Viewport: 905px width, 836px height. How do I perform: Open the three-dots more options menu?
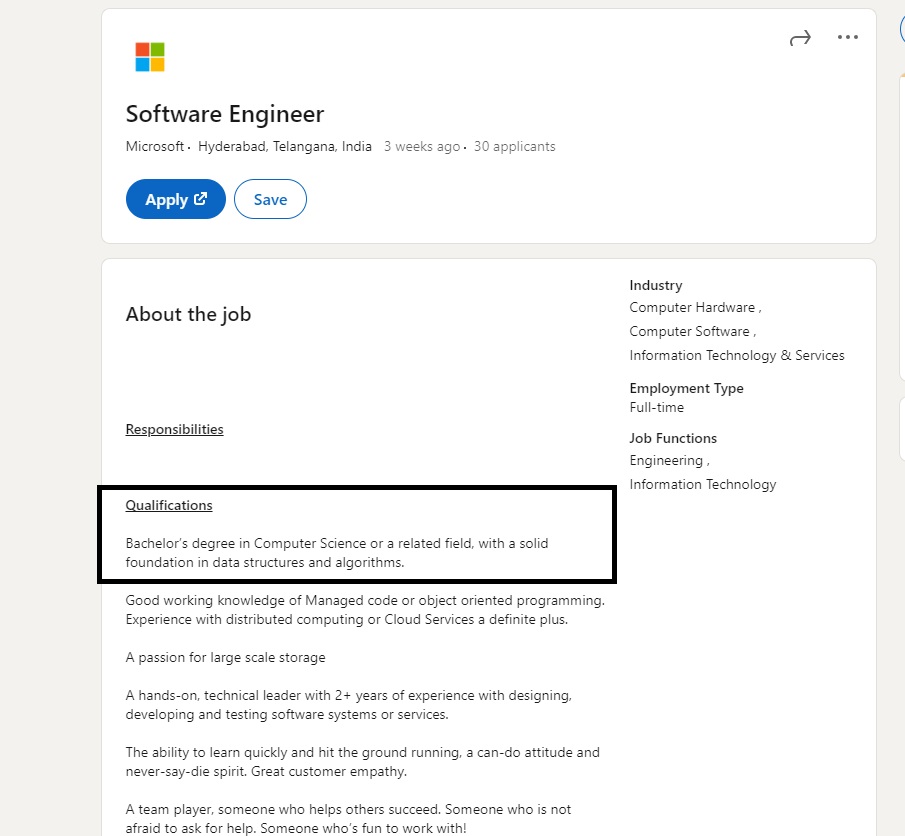(x=847, y=37)
